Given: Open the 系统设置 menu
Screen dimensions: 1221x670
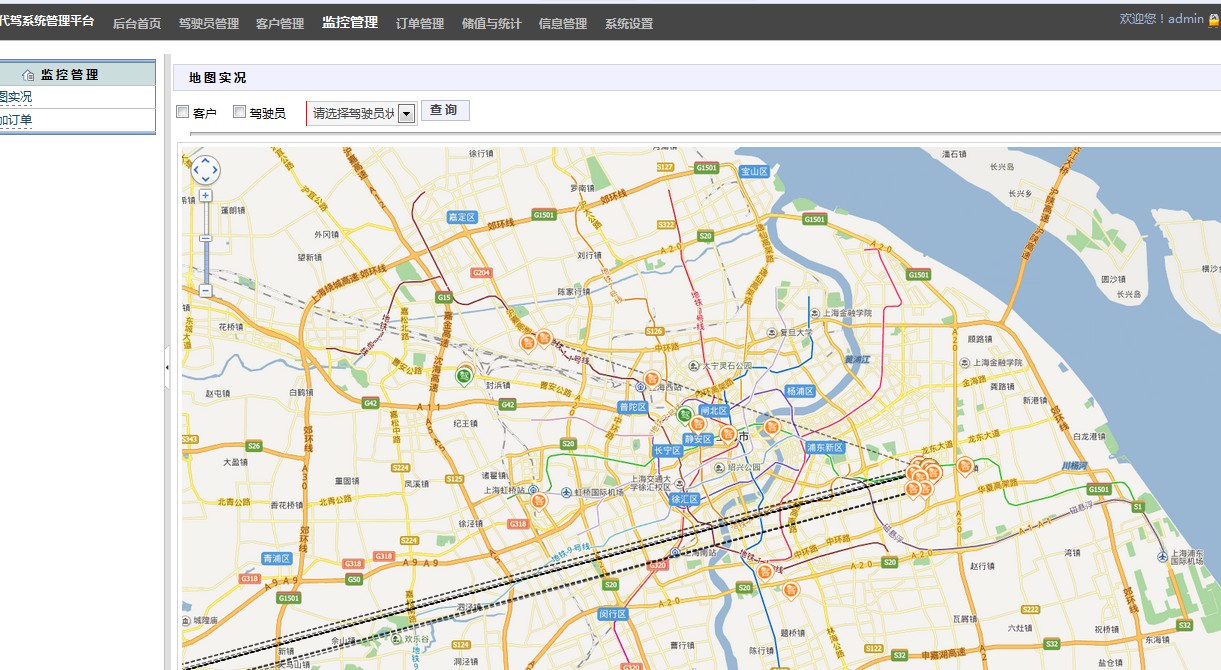Looking at the screenshot, I should tap(629, 23).
